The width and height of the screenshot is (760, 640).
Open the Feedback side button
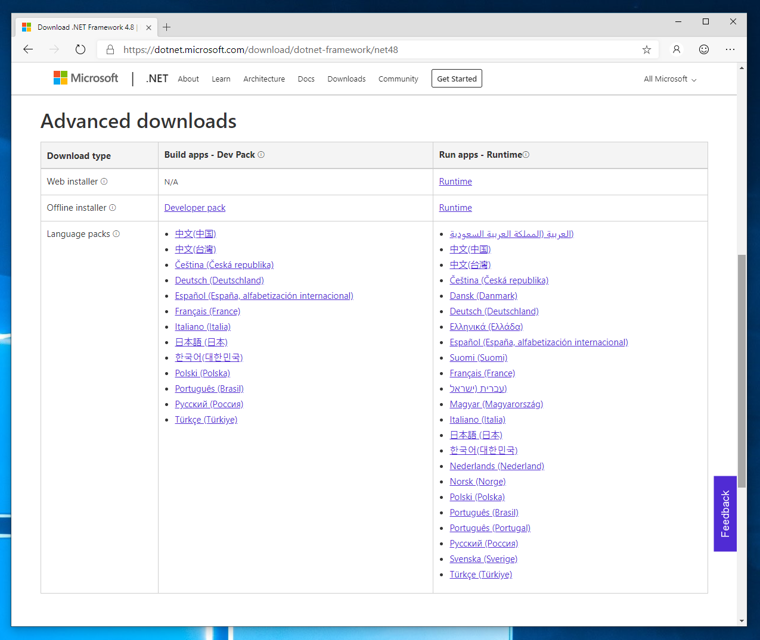pos(725,513)
